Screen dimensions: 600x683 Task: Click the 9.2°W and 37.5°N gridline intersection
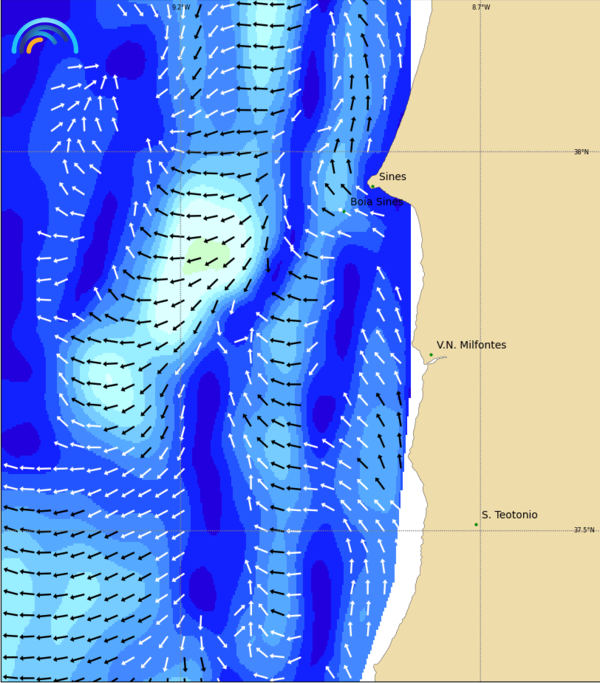(180, 531)
